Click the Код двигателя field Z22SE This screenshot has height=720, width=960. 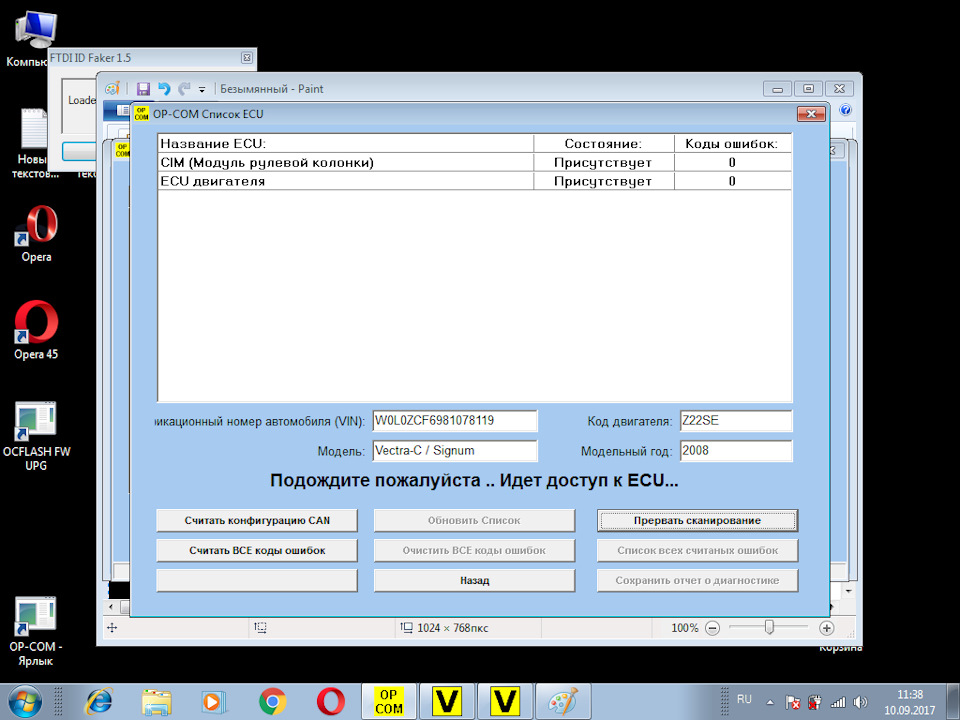[736, 421]
